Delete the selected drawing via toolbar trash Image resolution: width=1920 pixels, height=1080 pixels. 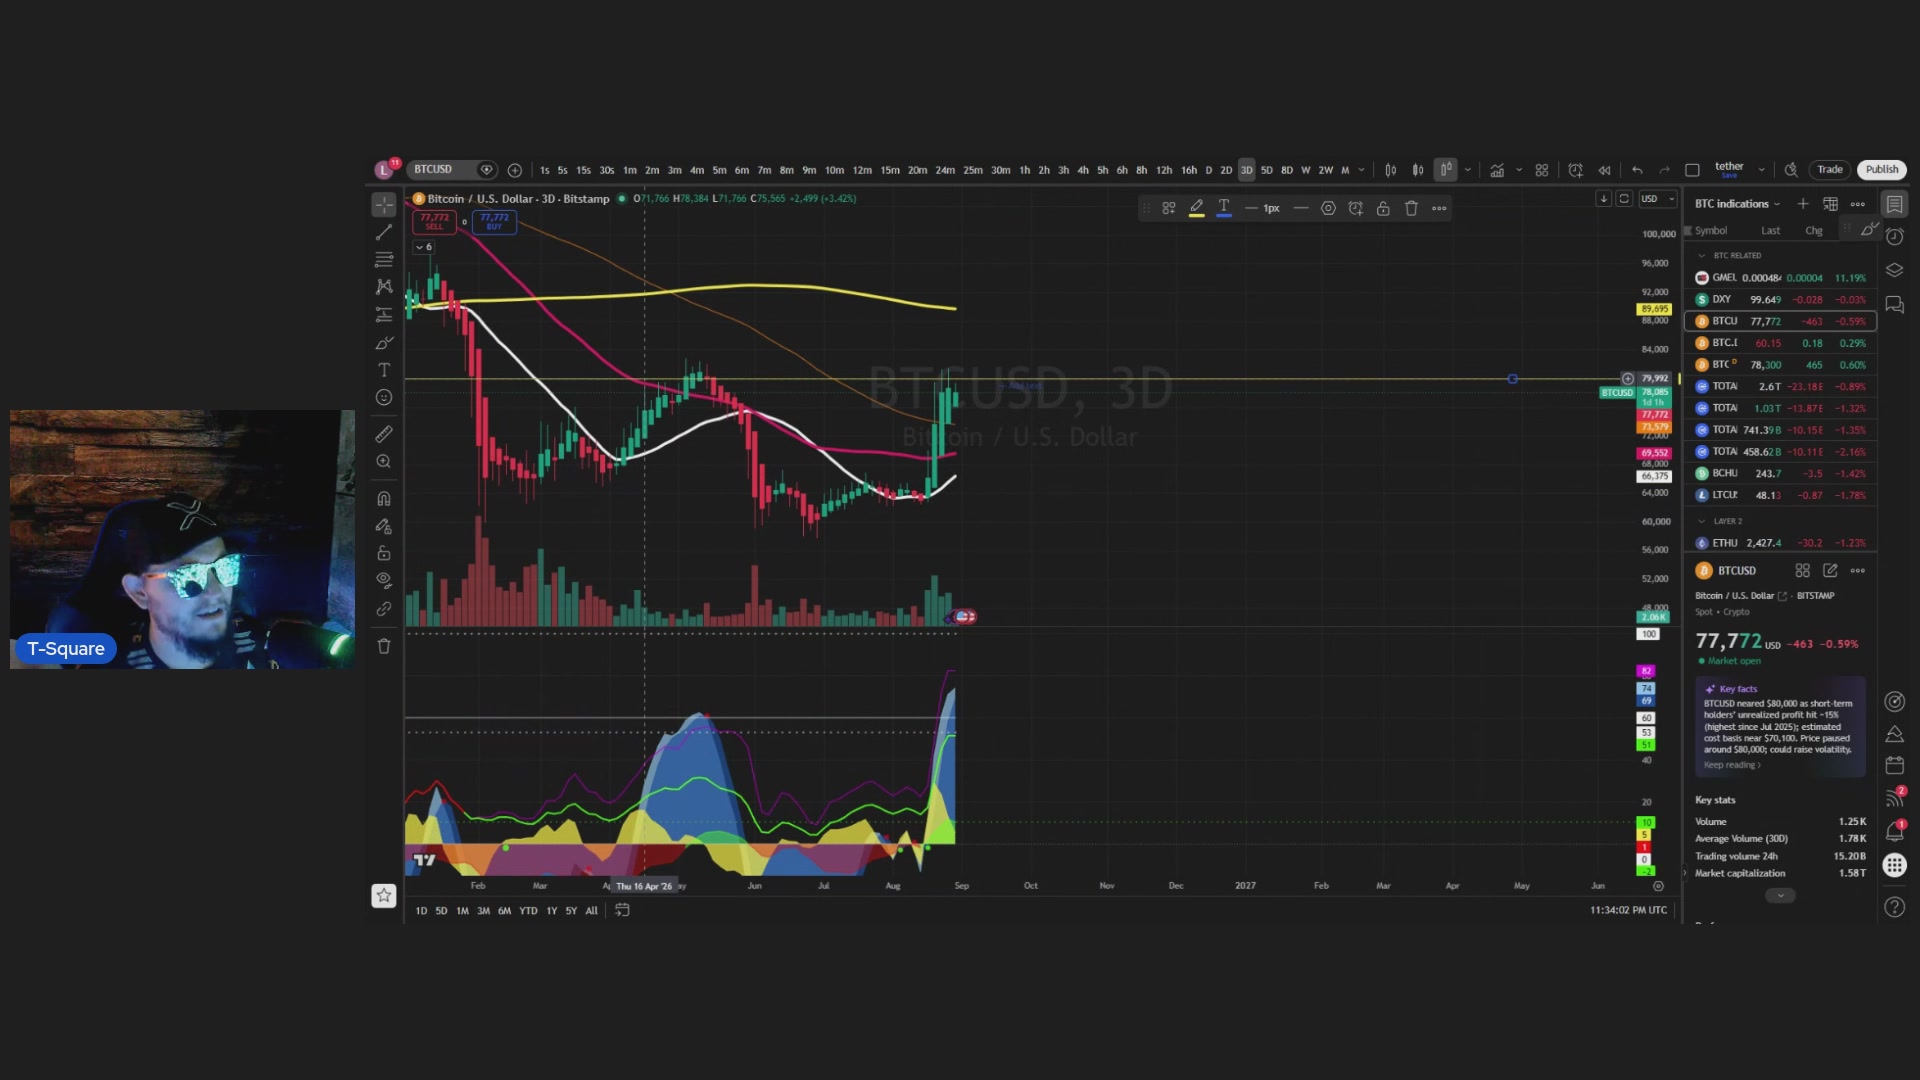point(1411,208)
